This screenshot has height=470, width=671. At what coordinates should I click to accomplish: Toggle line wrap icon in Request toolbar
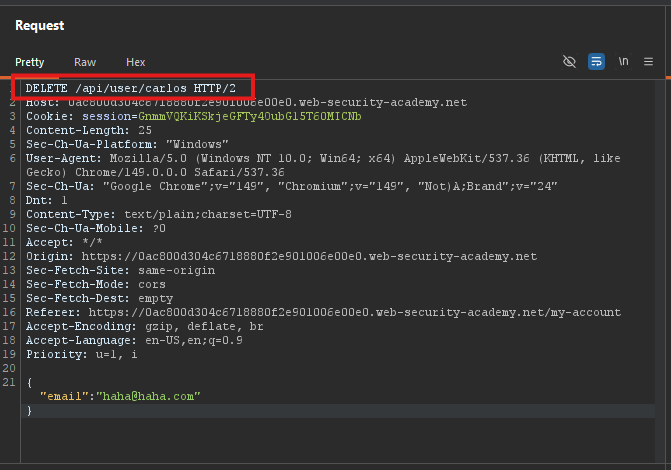pyautogui.click(x=596, y=62)
